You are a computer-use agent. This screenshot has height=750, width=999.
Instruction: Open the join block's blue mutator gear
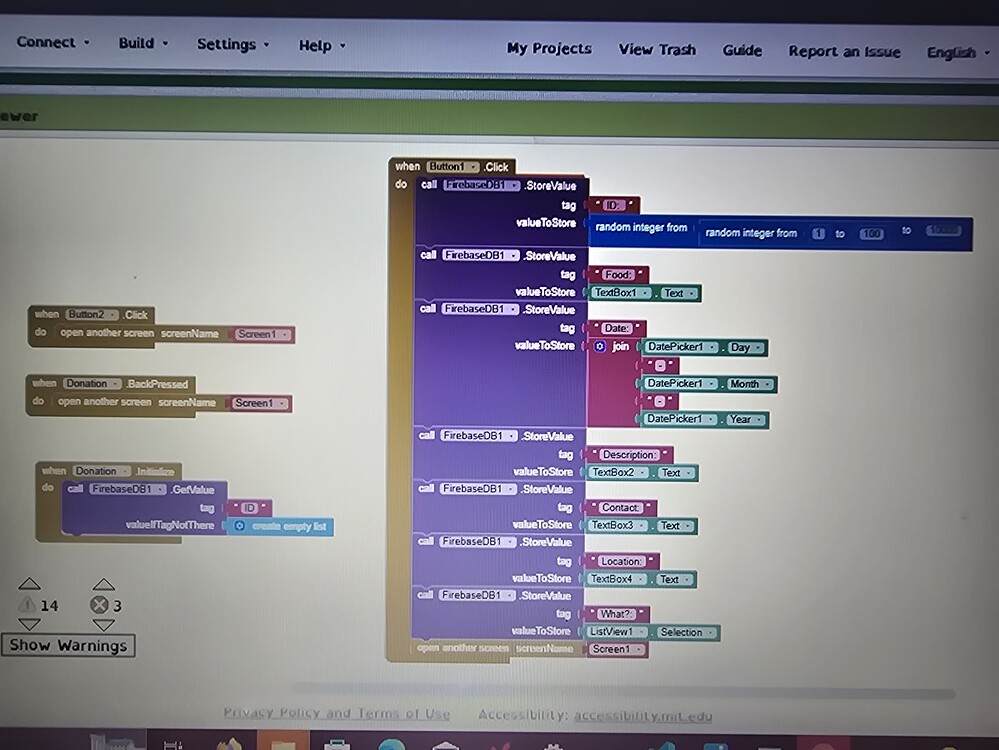[599, 347]
